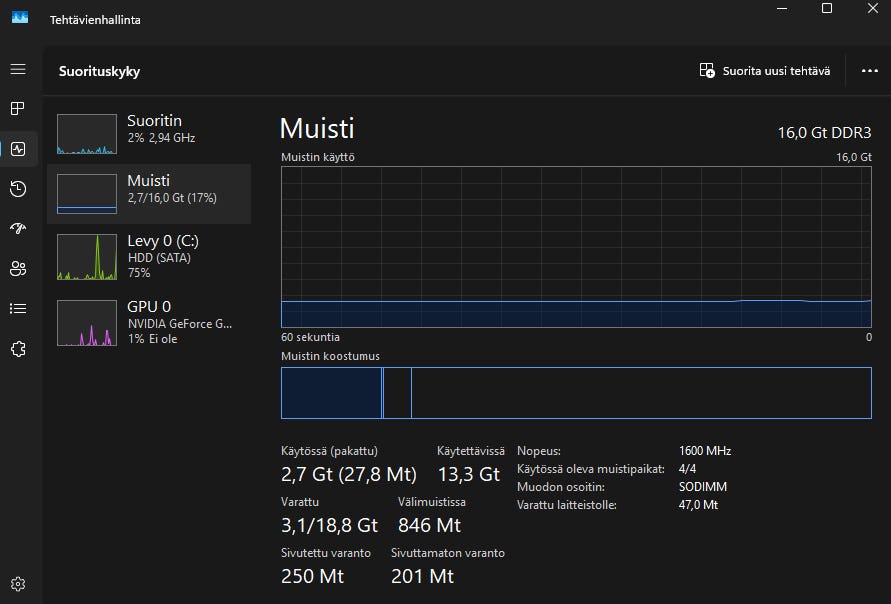Click the Sivutettu varanto value 250 Mt
The height and width of the screenshot is (604, 891).
coord(313,576)
